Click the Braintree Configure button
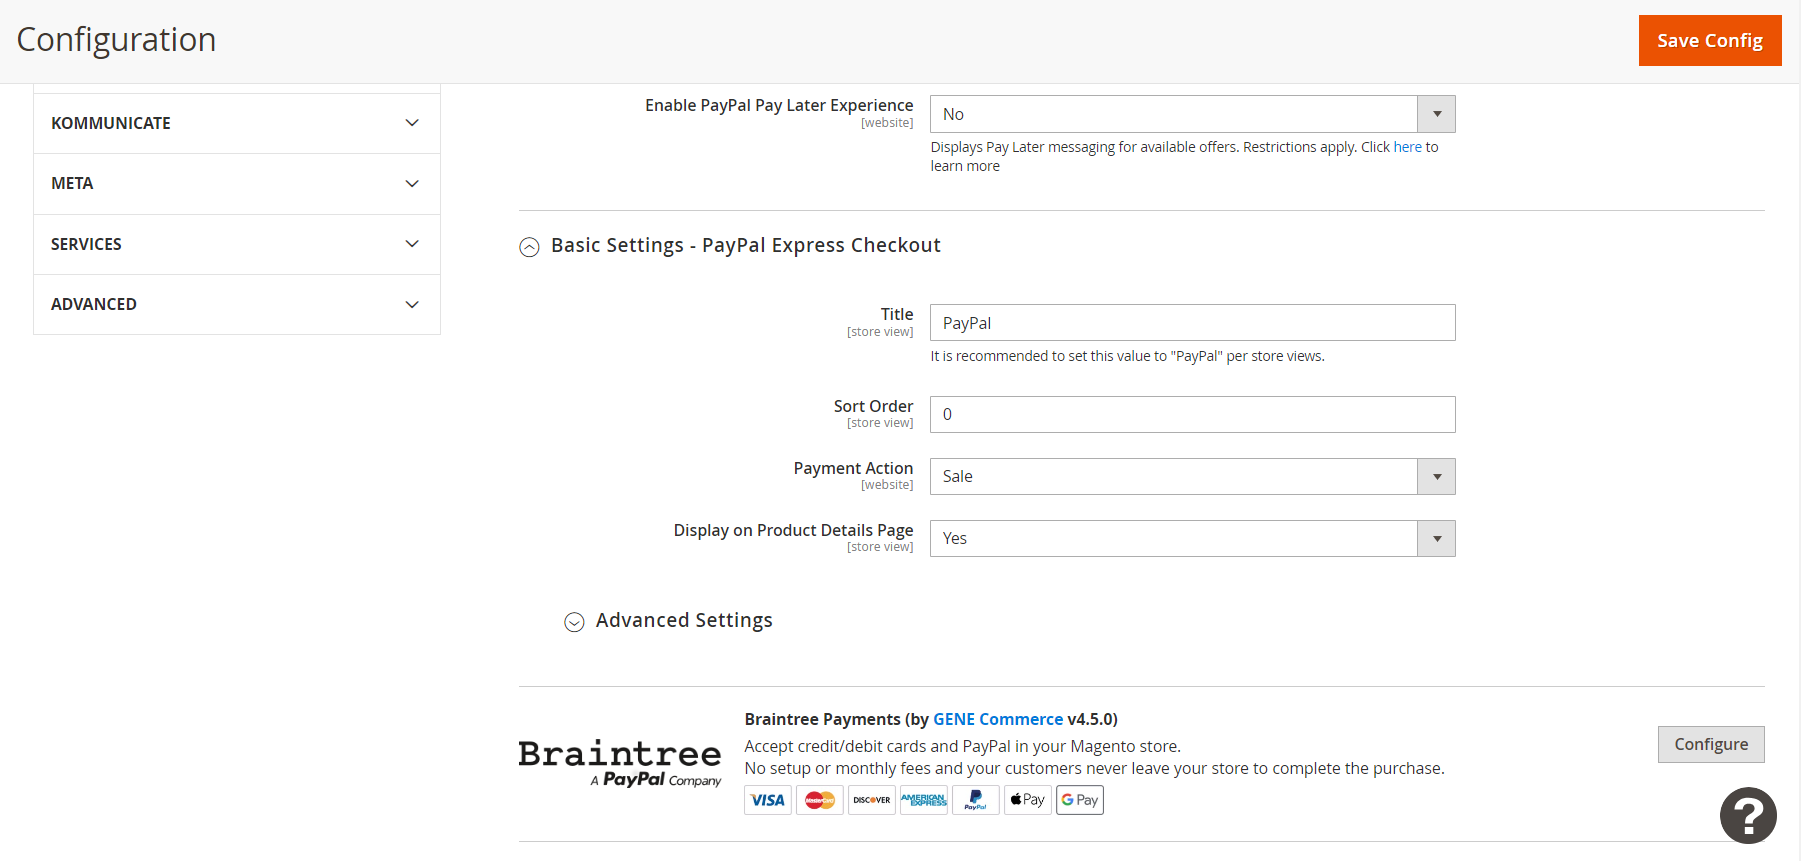 1711,744
